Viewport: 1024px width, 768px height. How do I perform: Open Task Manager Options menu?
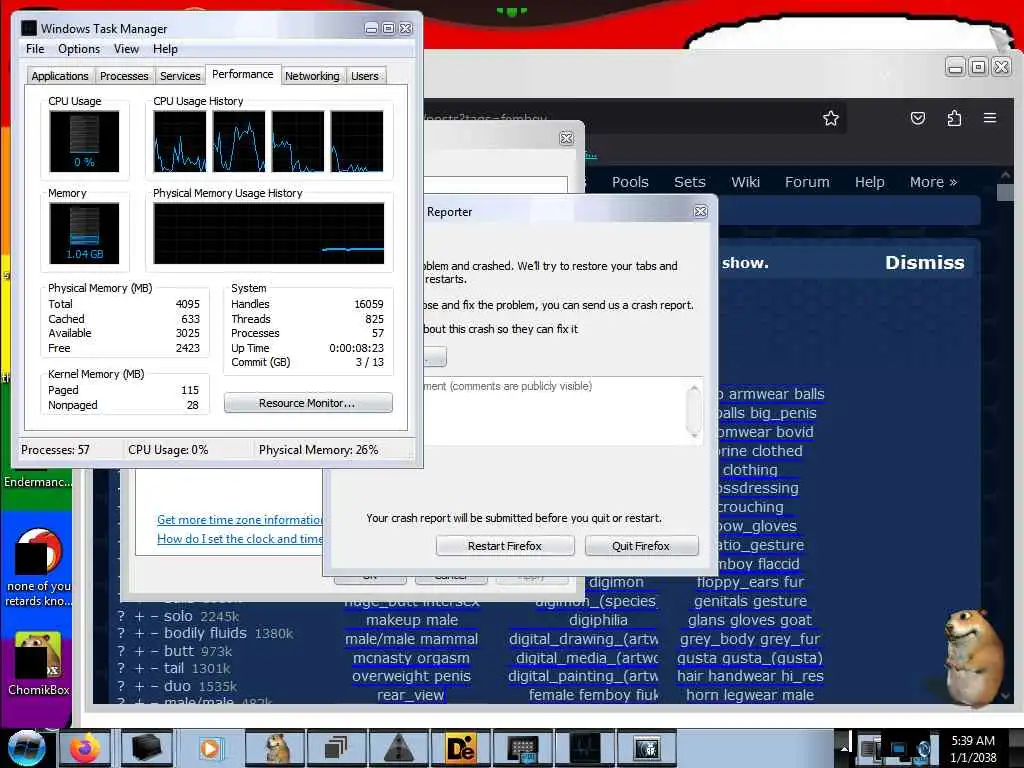coord(79,49)
